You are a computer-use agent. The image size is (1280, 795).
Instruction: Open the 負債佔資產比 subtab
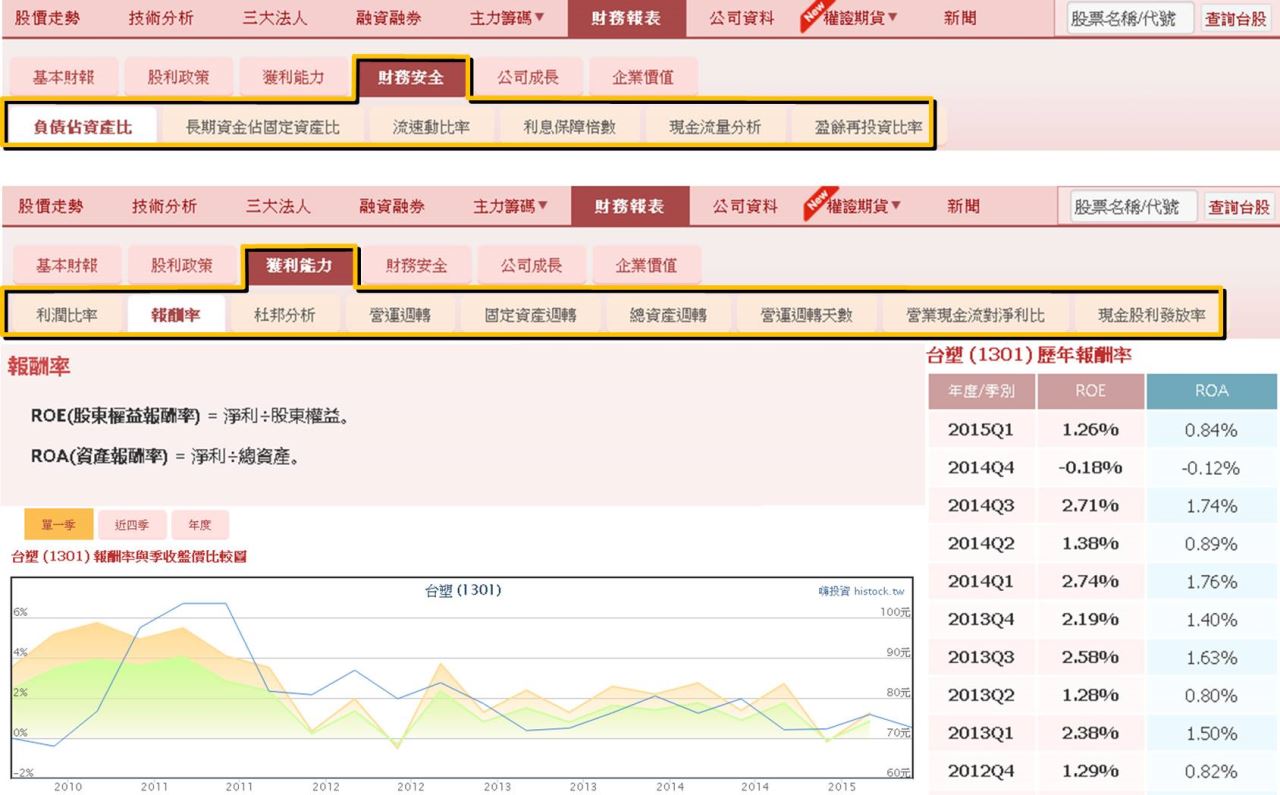[82, 124]
